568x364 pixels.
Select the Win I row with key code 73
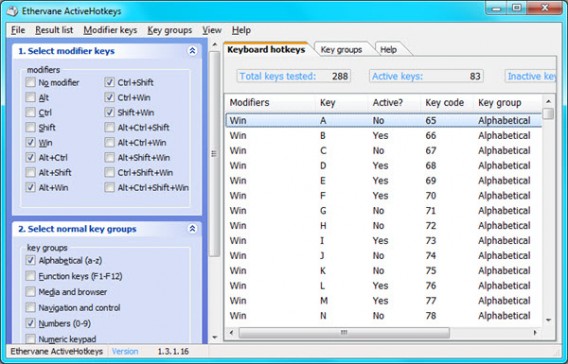click(383, 240)
